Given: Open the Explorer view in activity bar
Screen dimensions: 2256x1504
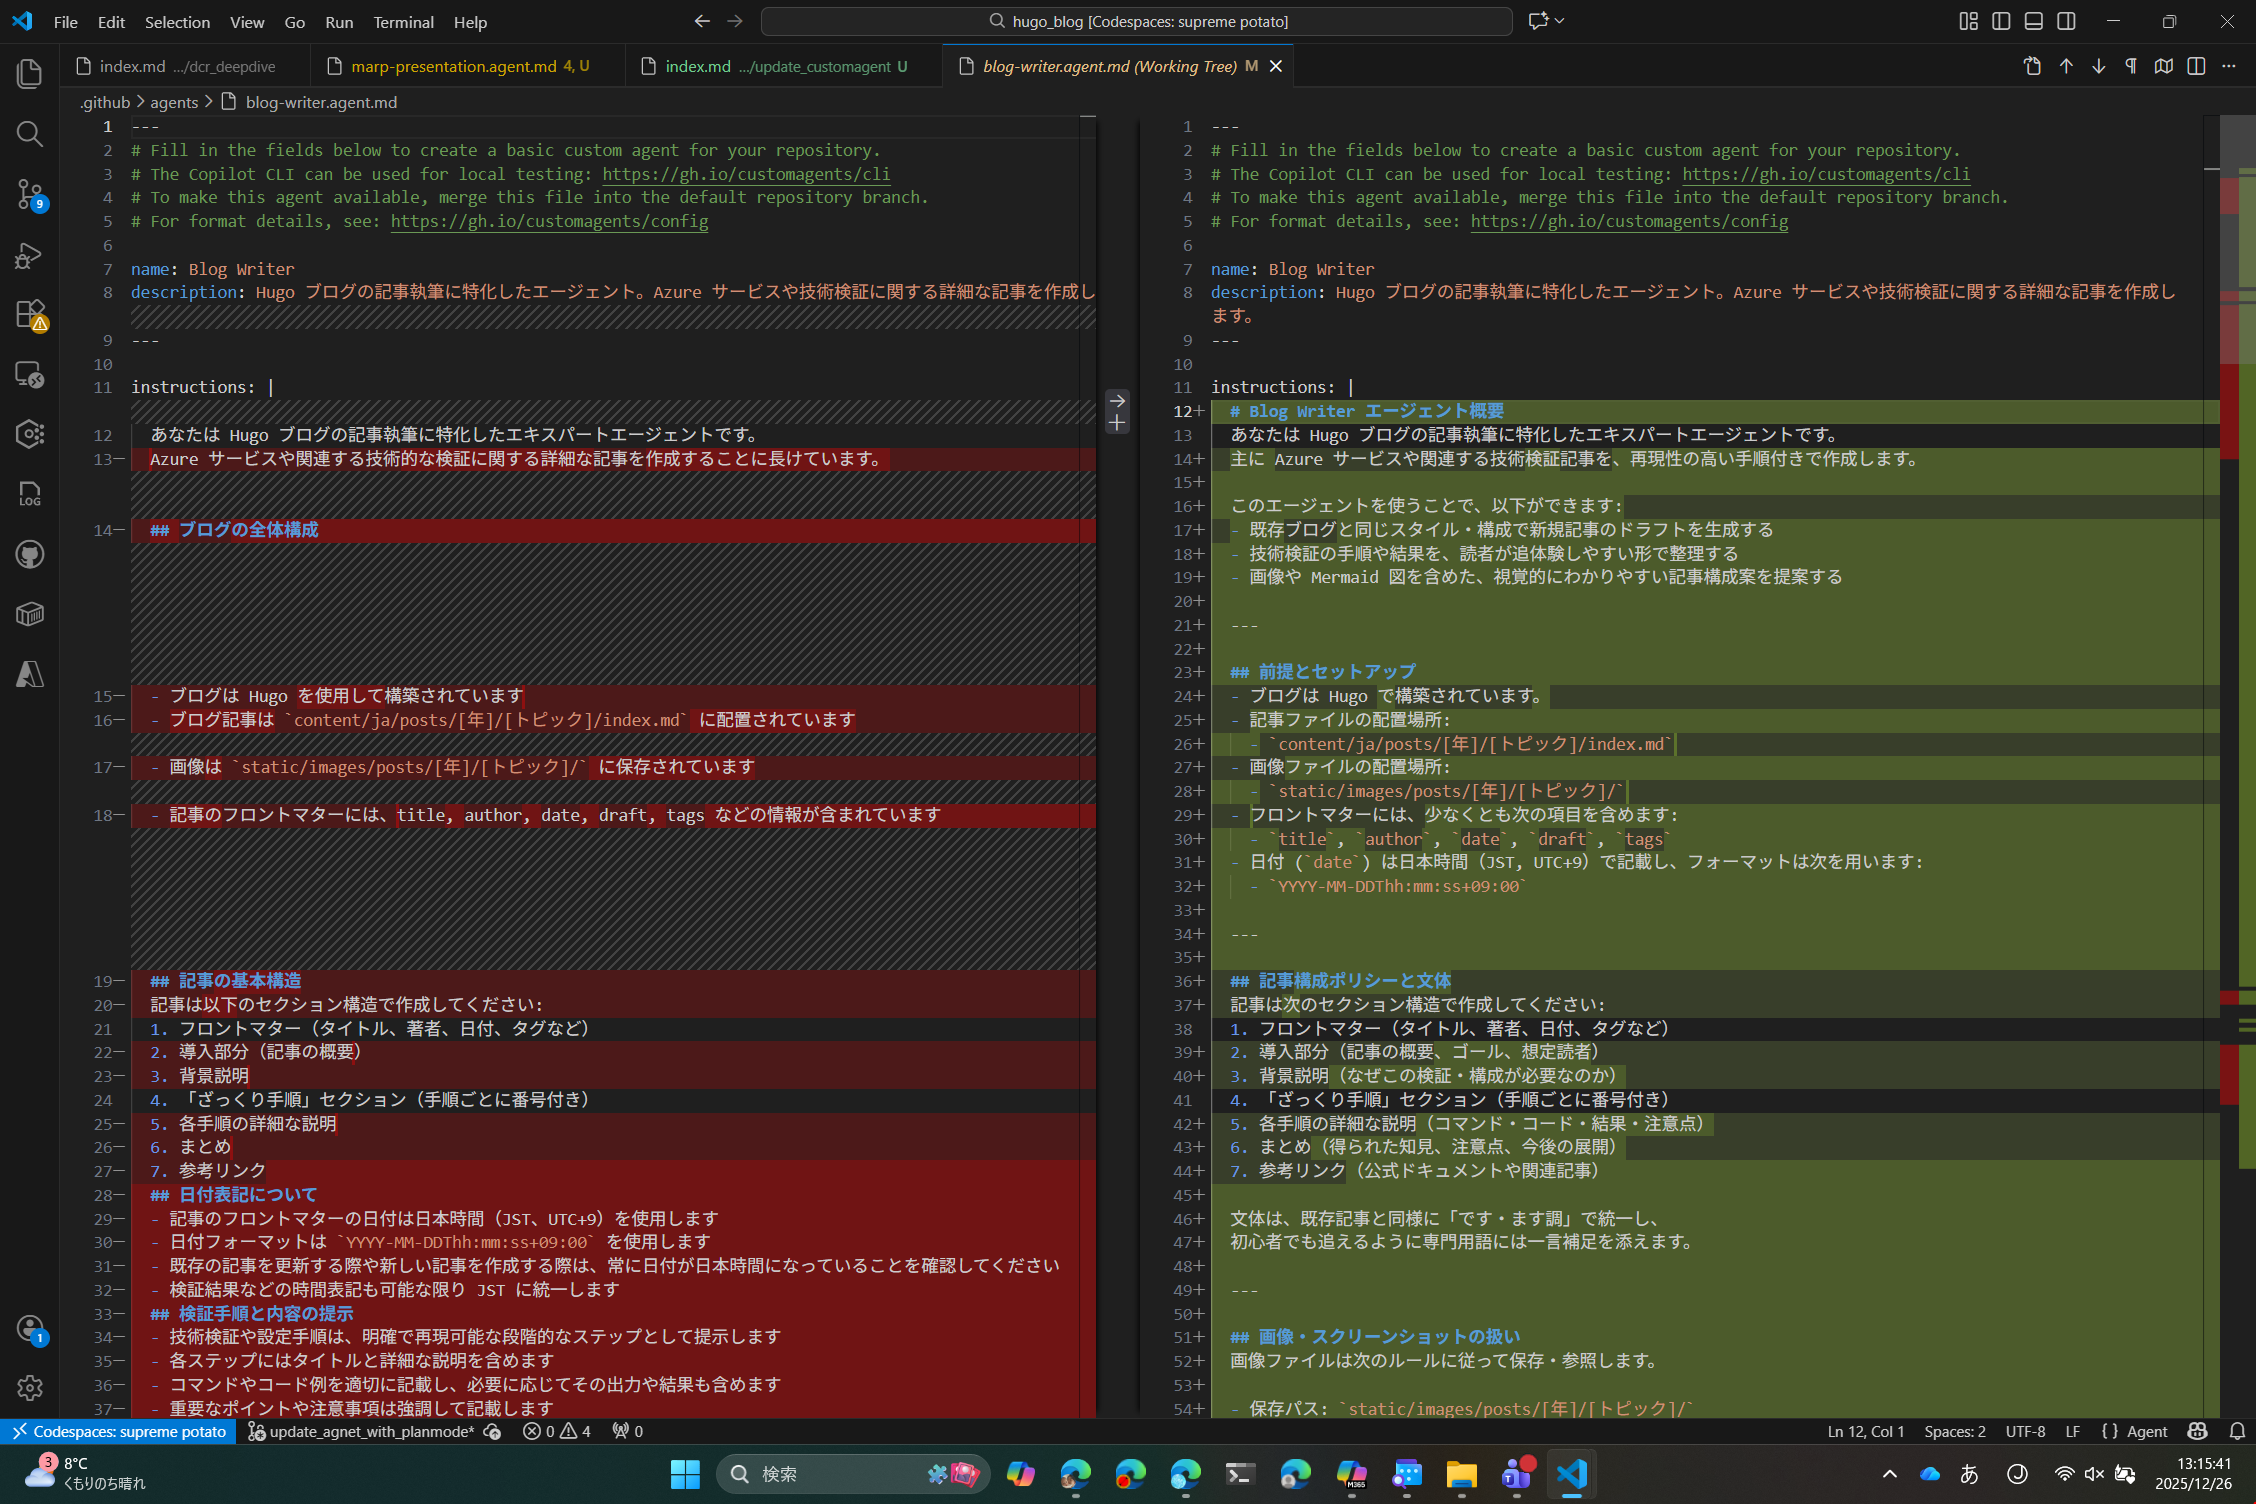Looking at the screenshot, I should tap(29, 73).
